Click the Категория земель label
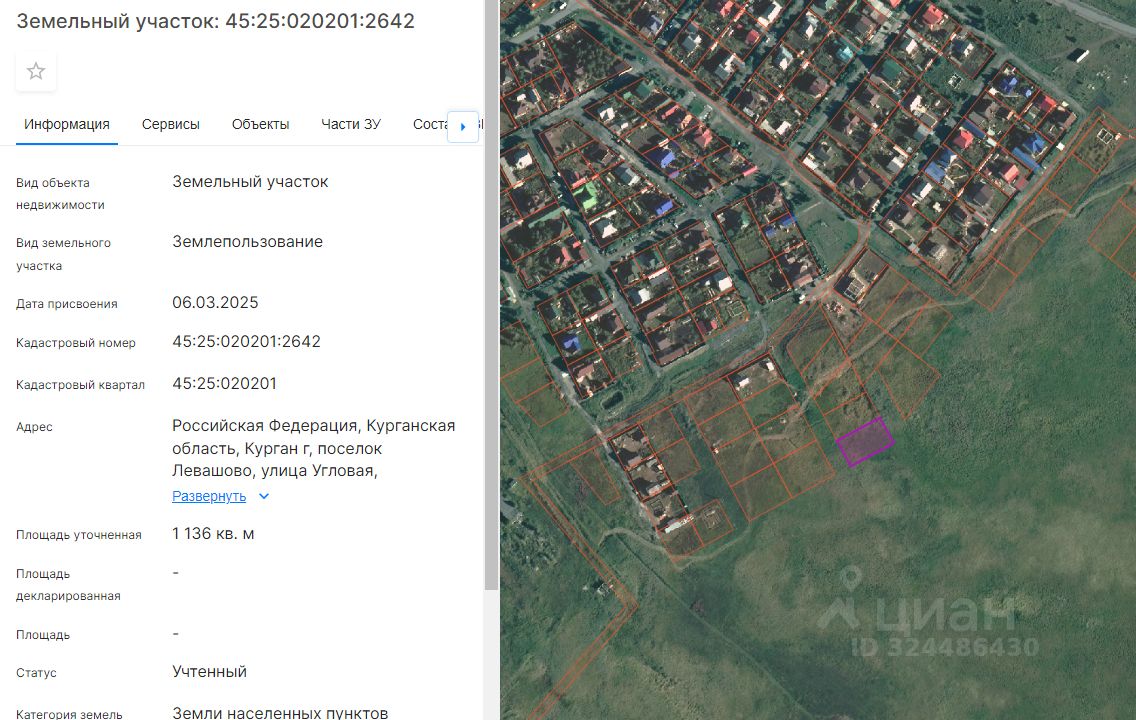Viewport: 1136px width, 720px height. pos(69,714)
